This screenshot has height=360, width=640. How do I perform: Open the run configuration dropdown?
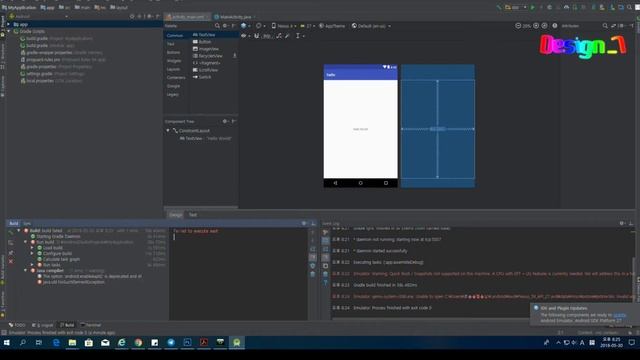click(516, 7)
